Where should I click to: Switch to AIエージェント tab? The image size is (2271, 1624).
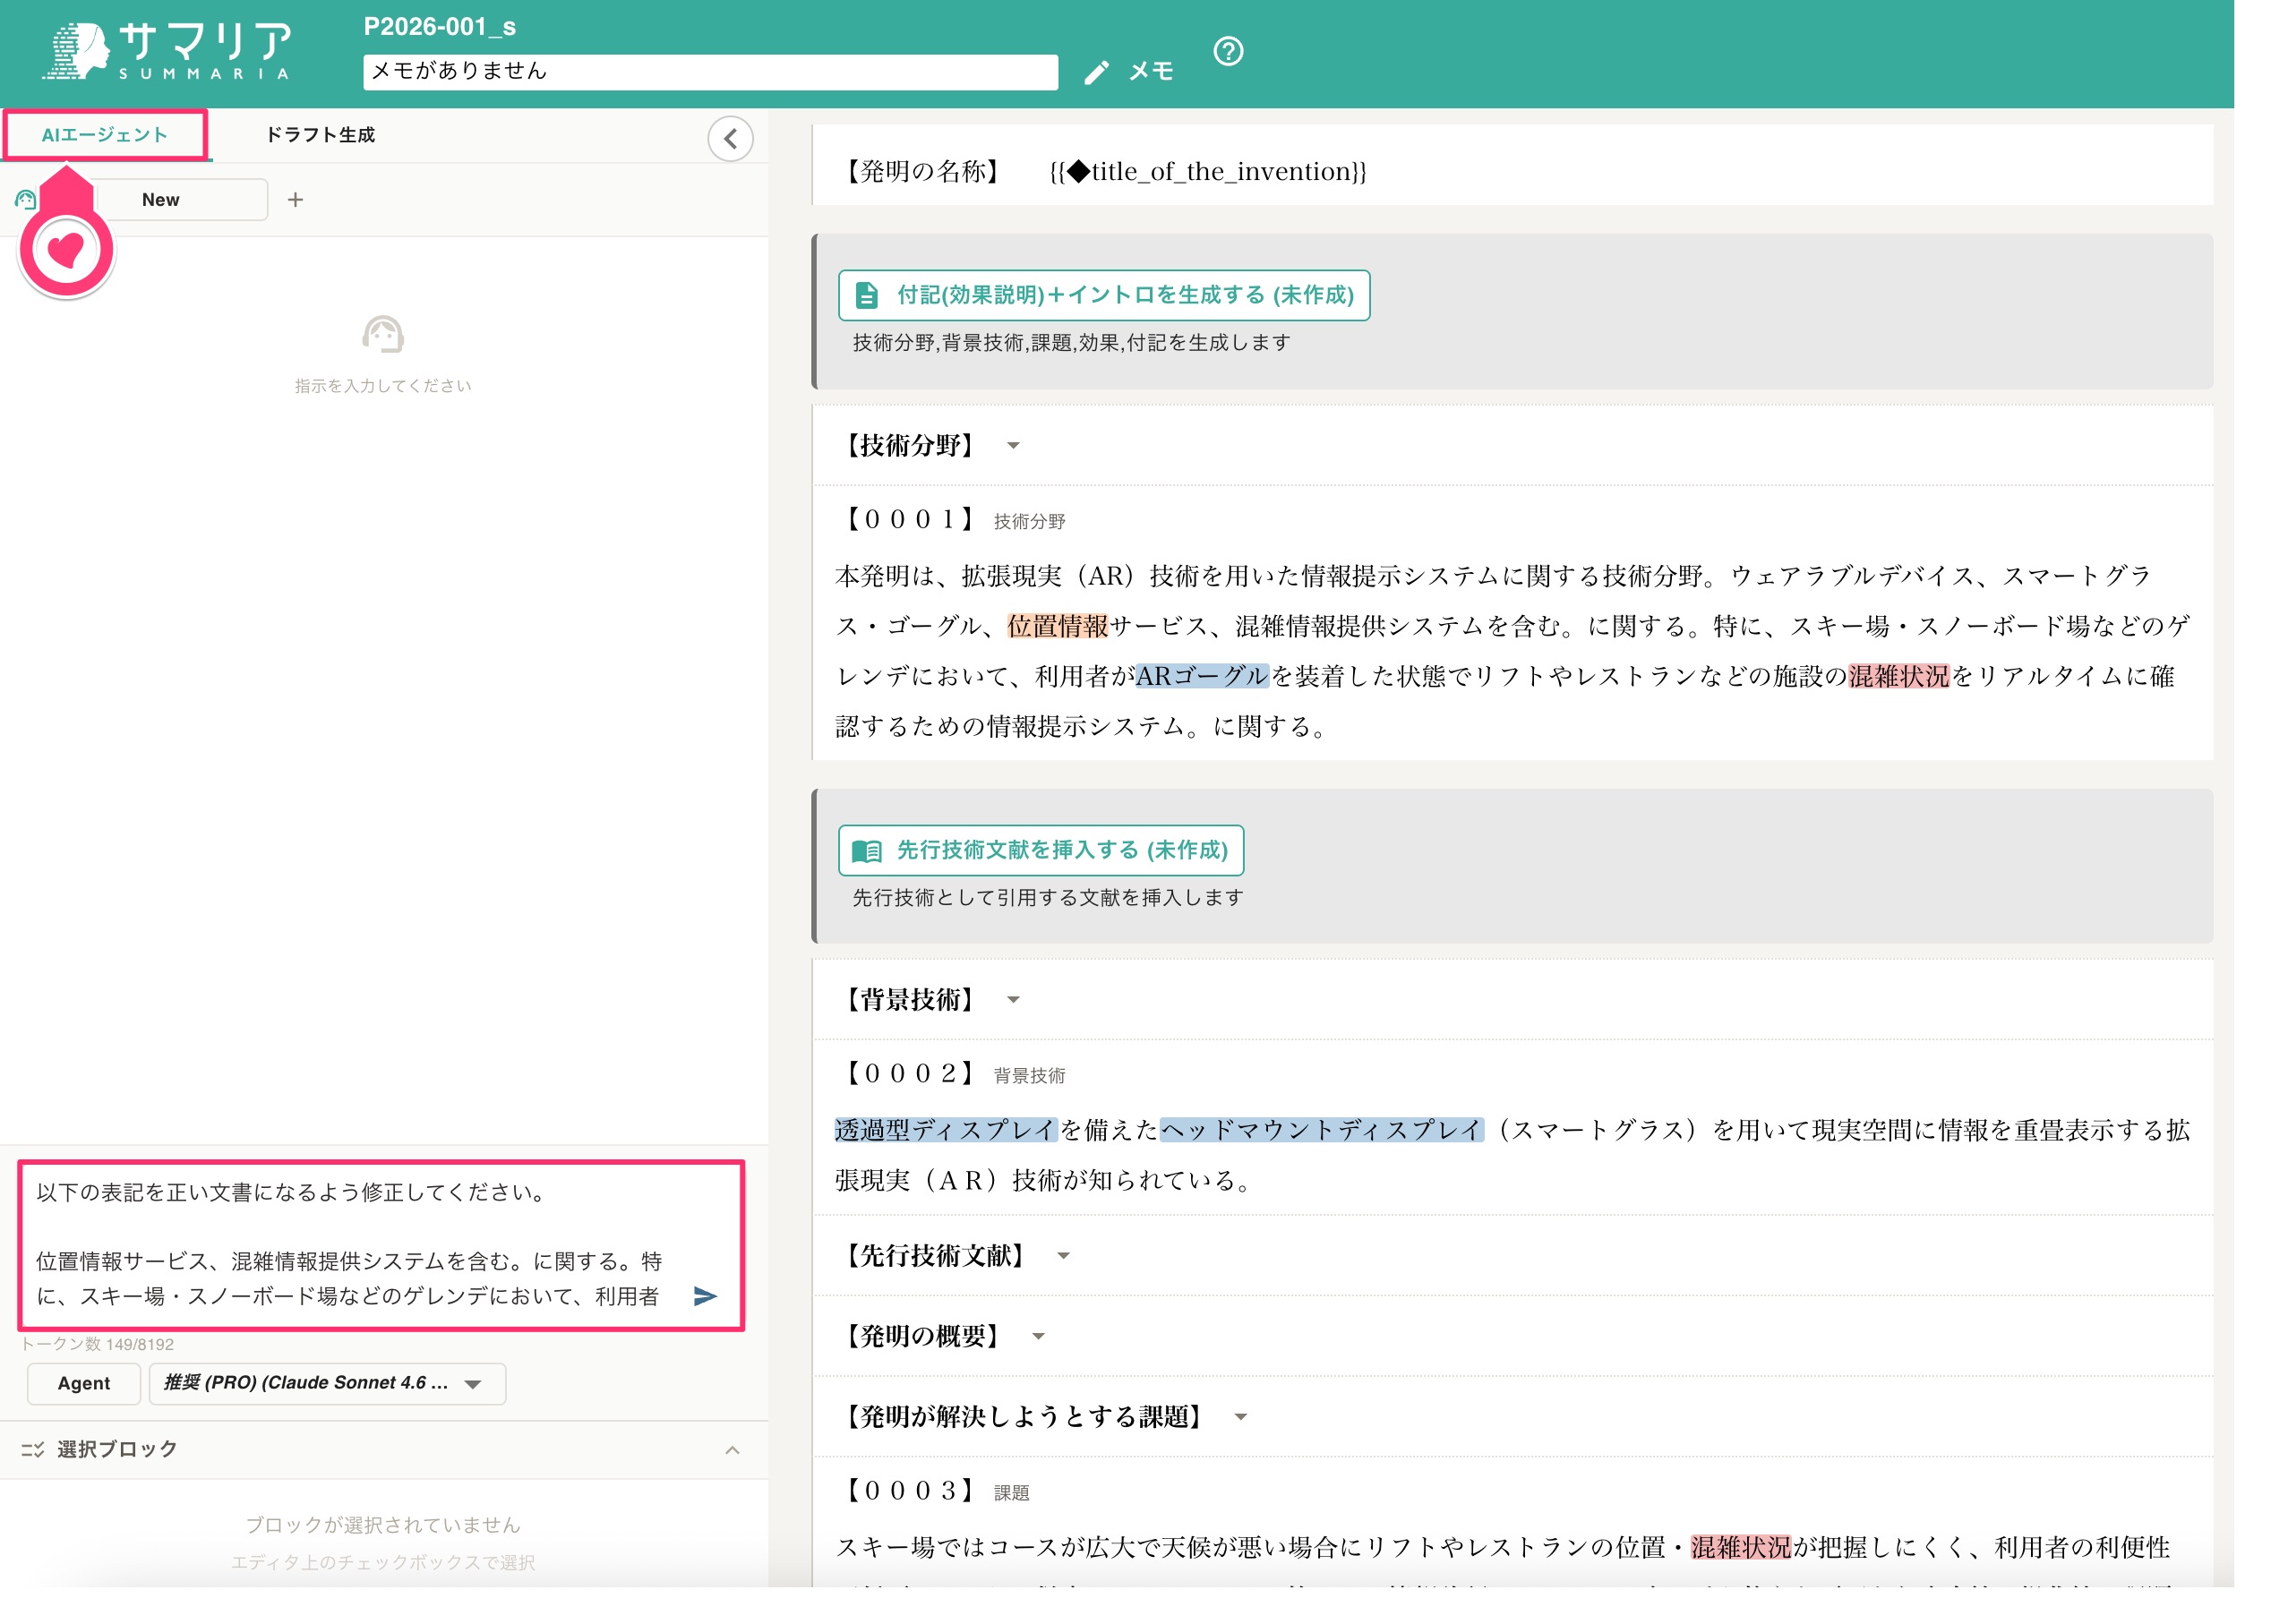(x=105, y=135)
